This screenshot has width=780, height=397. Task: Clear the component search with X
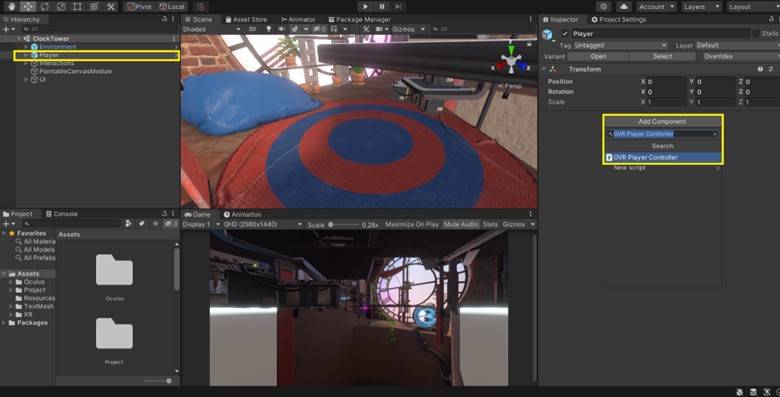pyautogui.click(x=715, y=134)
